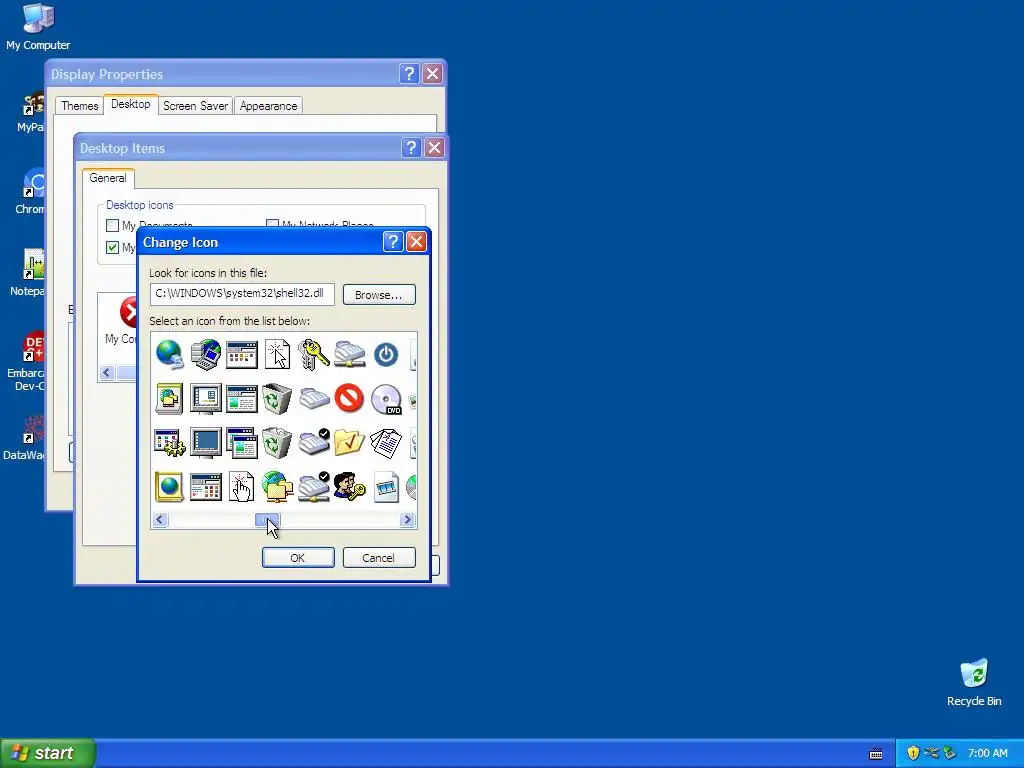Choose the red prohibited circle icon
This screenshot has height=768, width=1024.
point(349,398)
